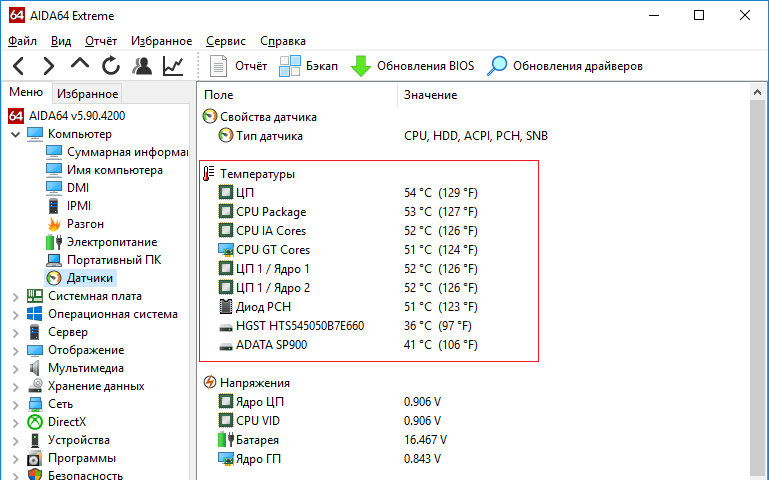Open the Сервис menu
Image resolution: width=769 pixels, height=480 pixels.
pos(226,41)
